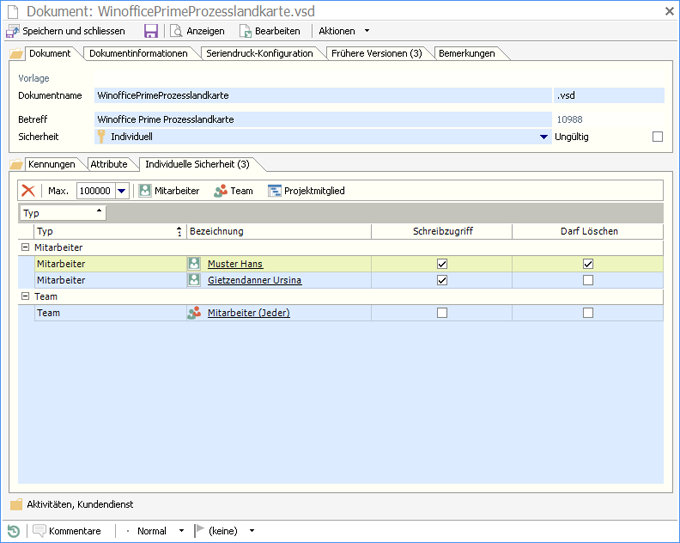Viewport: 680px width, 543px height.
Task: Collapse the Mitarbeiter group
Action: pyautogui.click(x=25, y=247)
